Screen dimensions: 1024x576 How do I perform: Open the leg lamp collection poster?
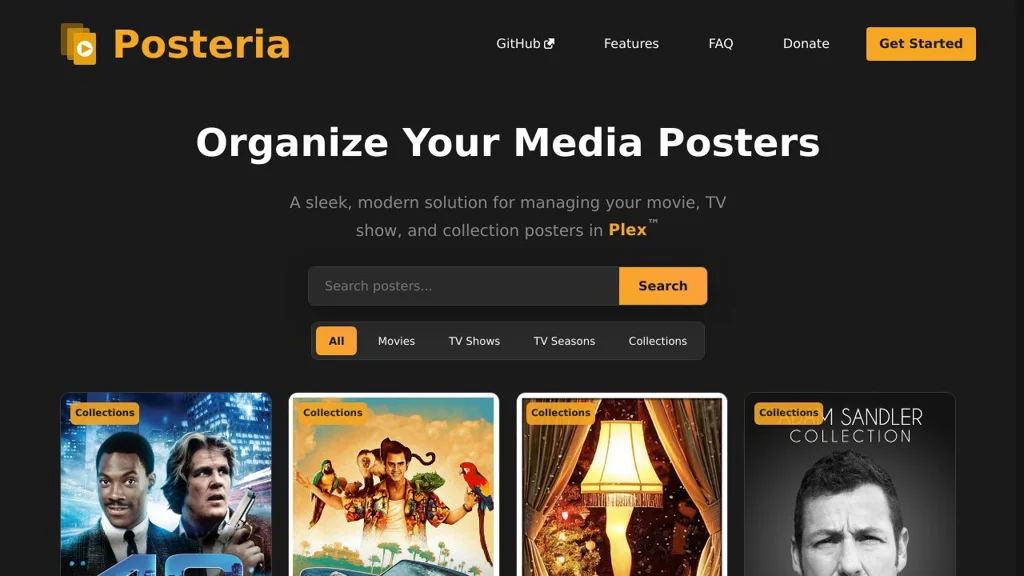622,484
